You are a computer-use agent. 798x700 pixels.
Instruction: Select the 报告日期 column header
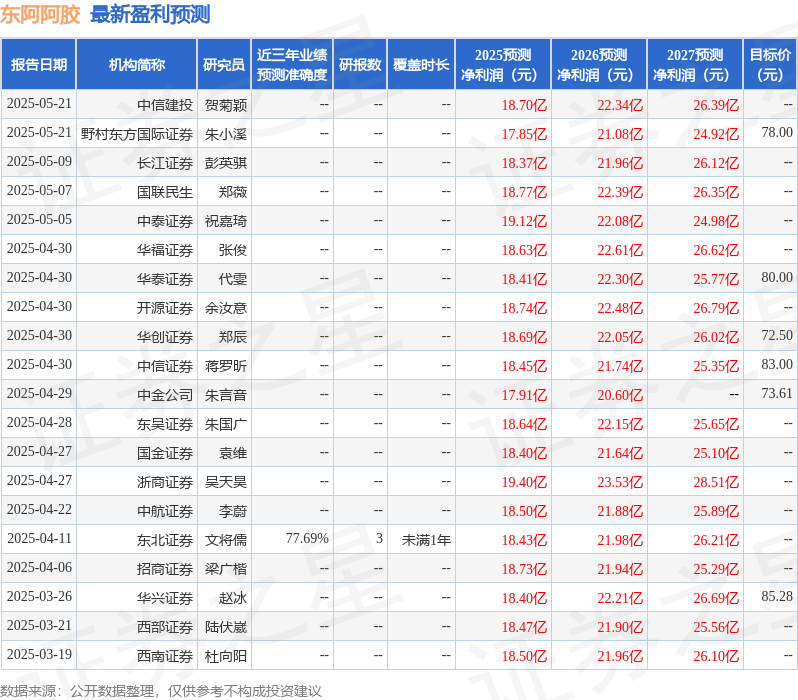(39, 65)
